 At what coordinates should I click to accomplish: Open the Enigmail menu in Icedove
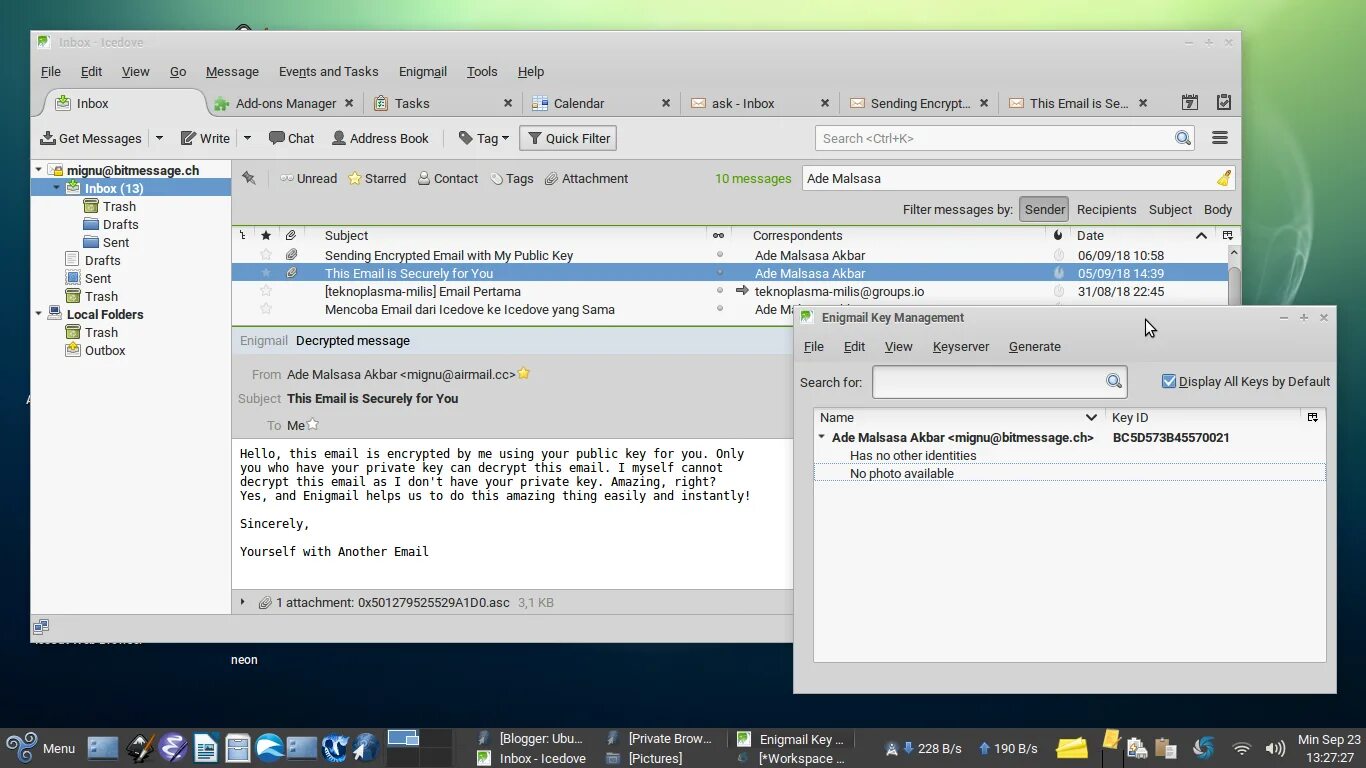[422, 71]
